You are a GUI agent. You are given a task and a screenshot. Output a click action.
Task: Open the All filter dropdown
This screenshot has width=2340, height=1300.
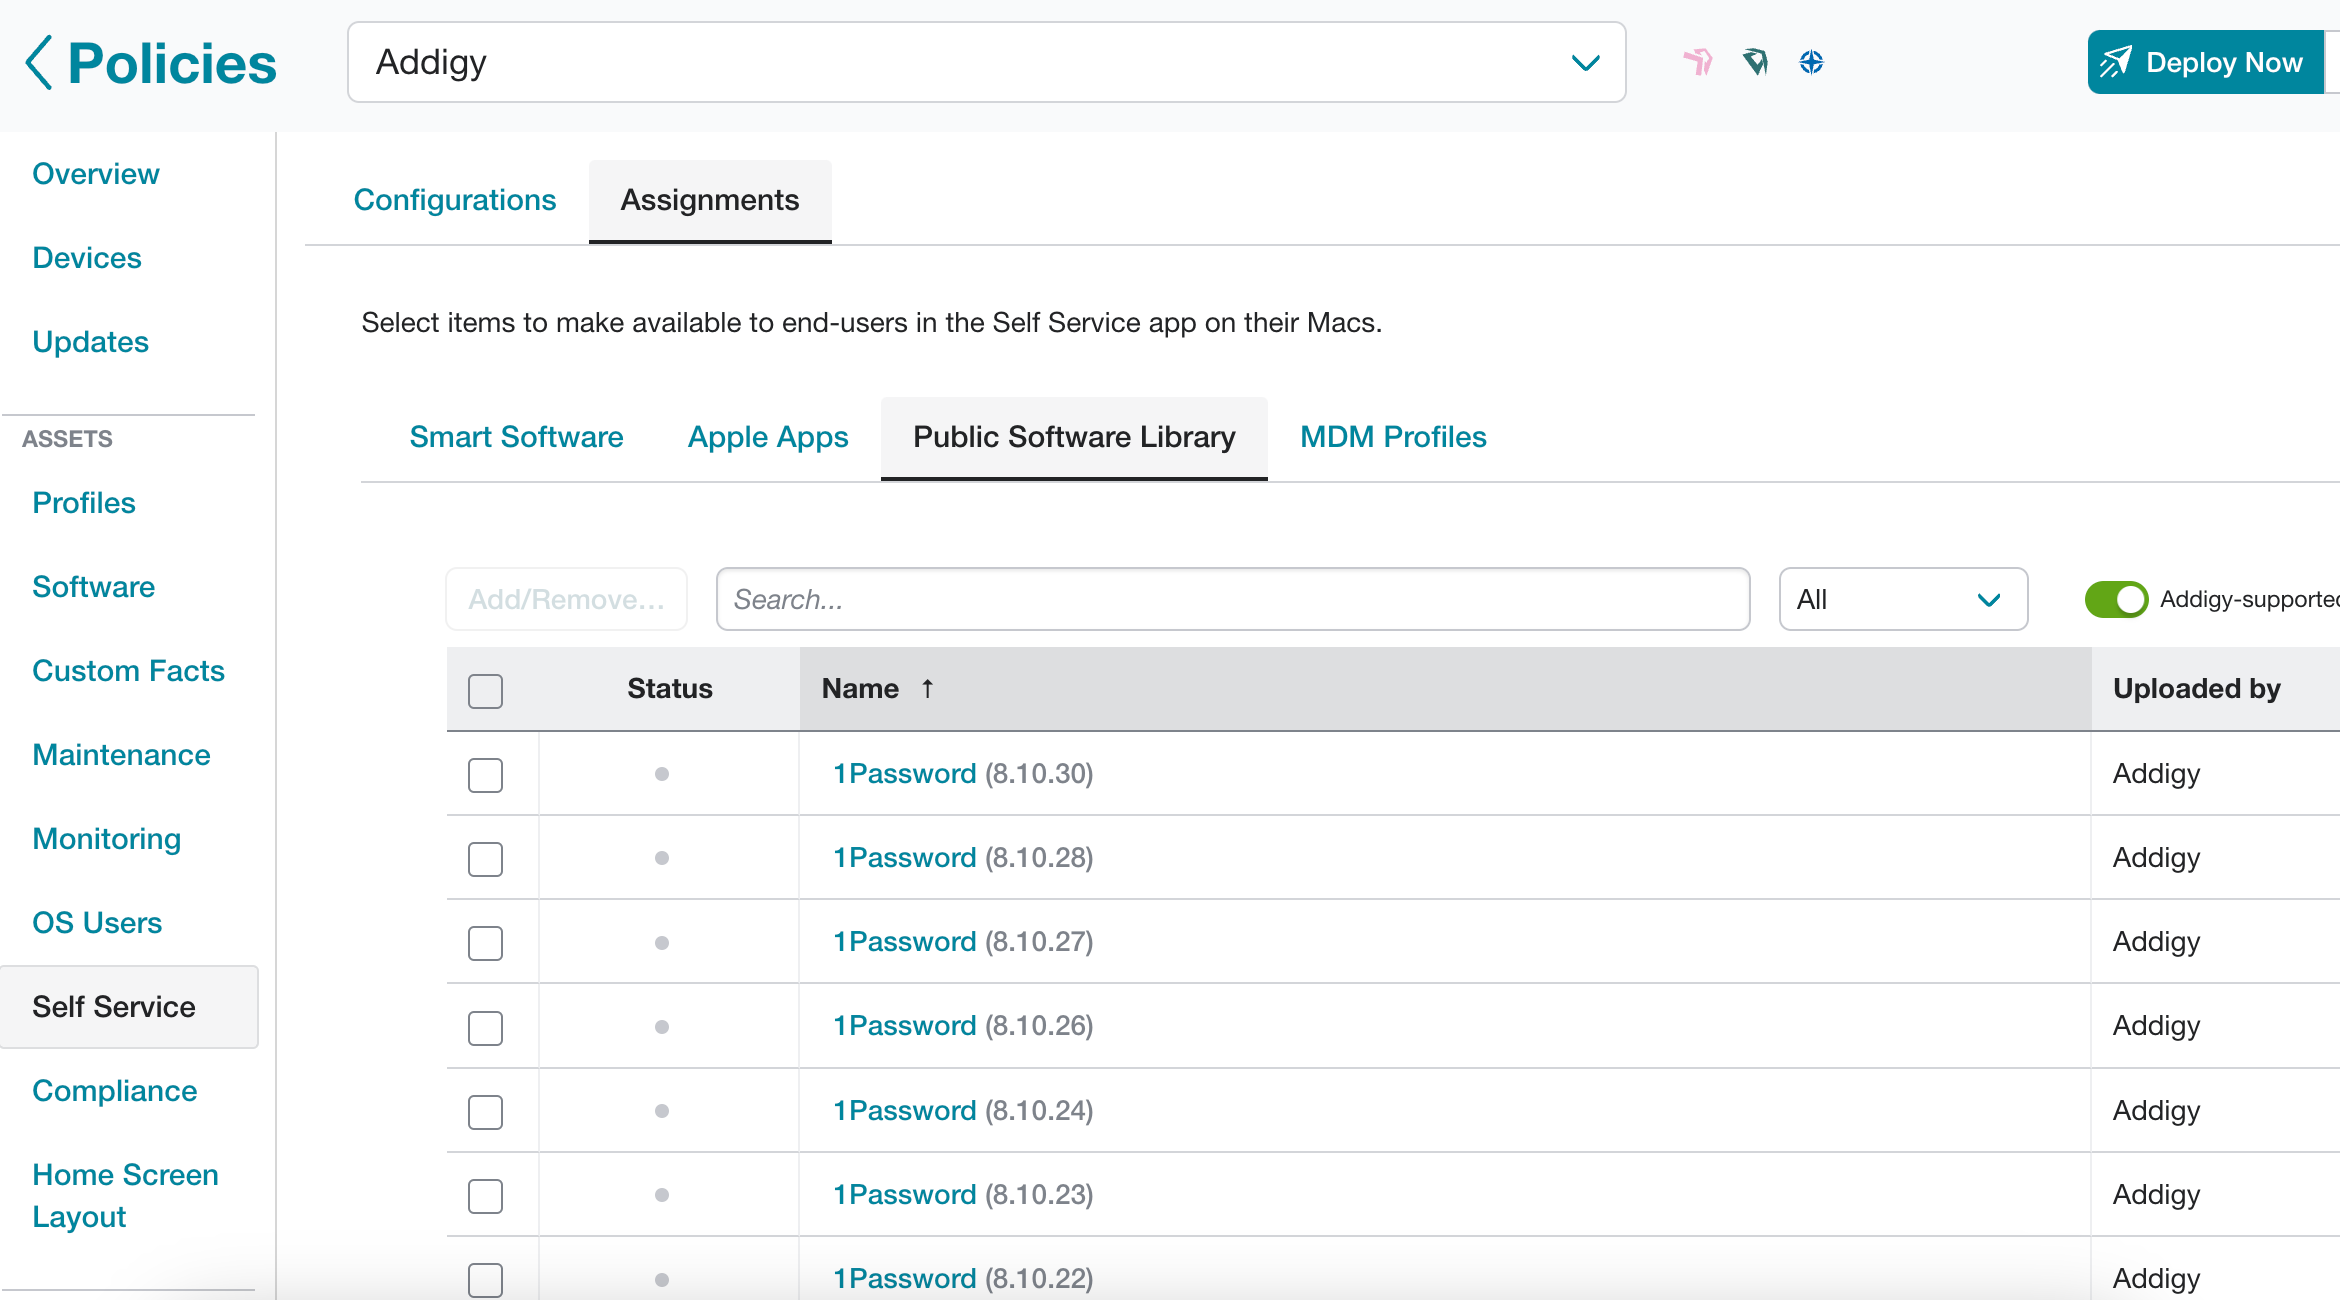1903,599
